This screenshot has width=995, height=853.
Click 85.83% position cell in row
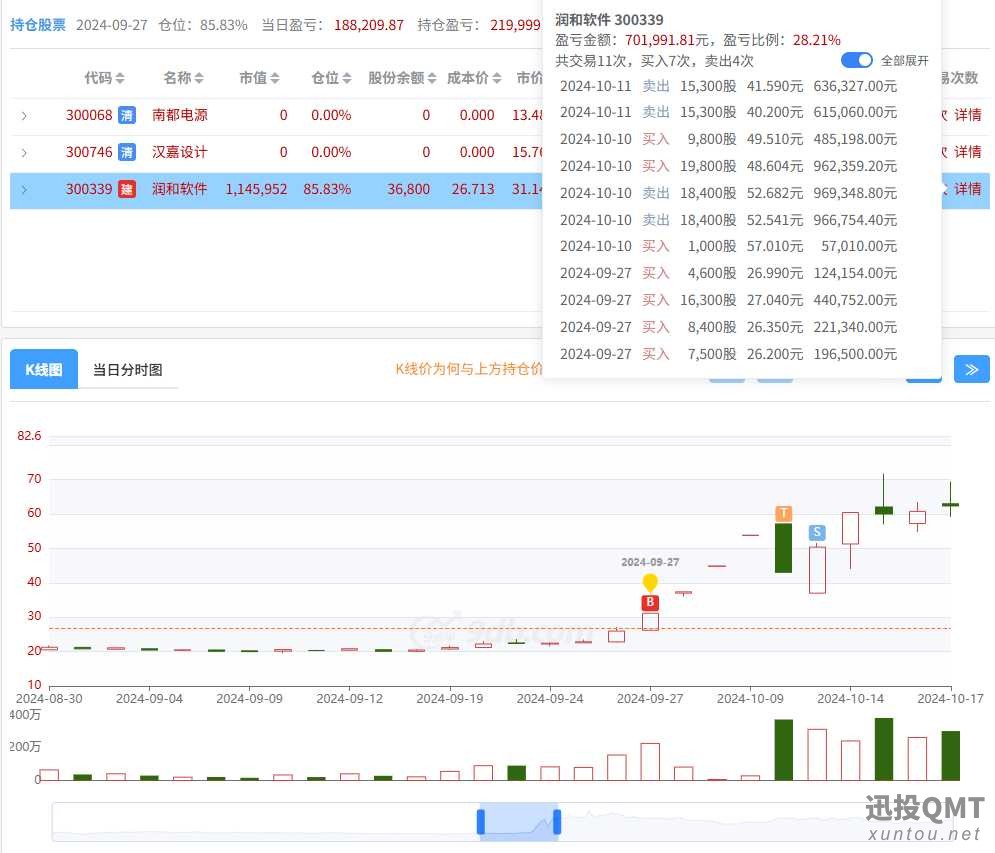[327, 189]
